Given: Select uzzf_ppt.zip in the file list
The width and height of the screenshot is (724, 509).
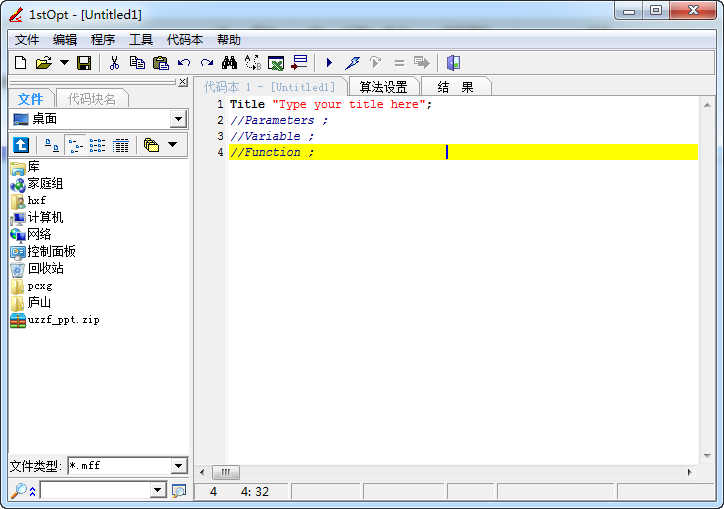Looking at the screenshot, I should (63, 320).
